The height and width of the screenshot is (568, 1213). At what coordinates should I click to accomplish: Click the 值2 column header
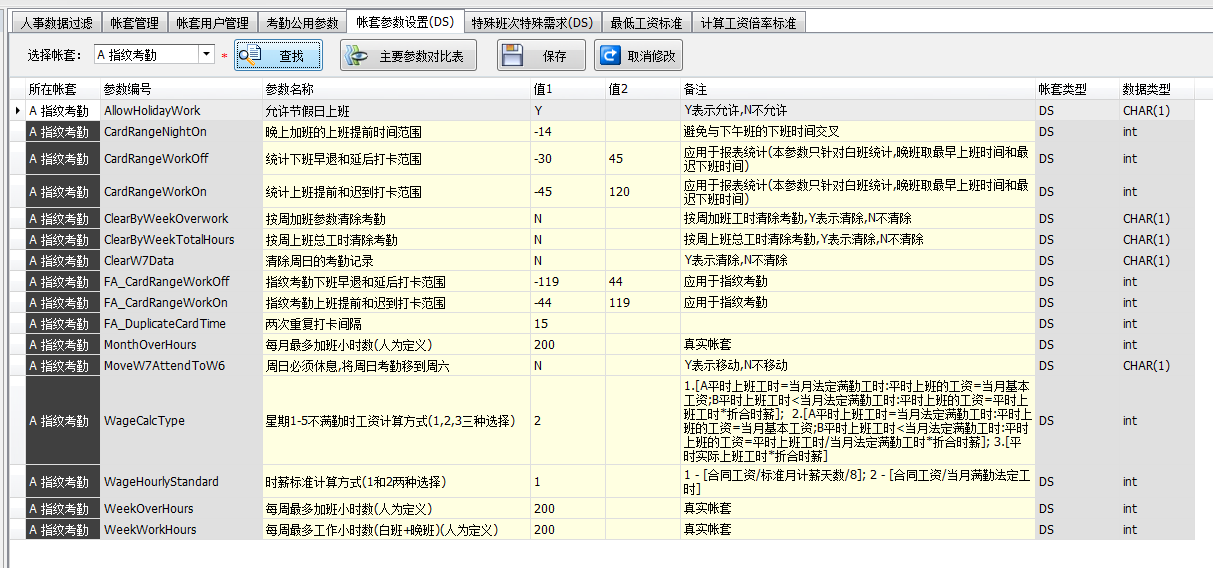(x=642, y=89)
